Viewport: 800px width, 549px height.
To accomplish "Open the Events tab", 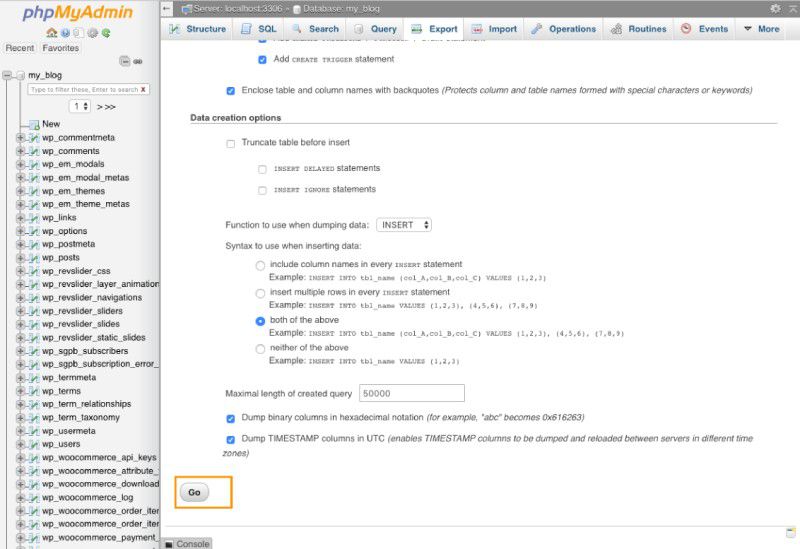I will pyautogui.click(x=705, y=29).
